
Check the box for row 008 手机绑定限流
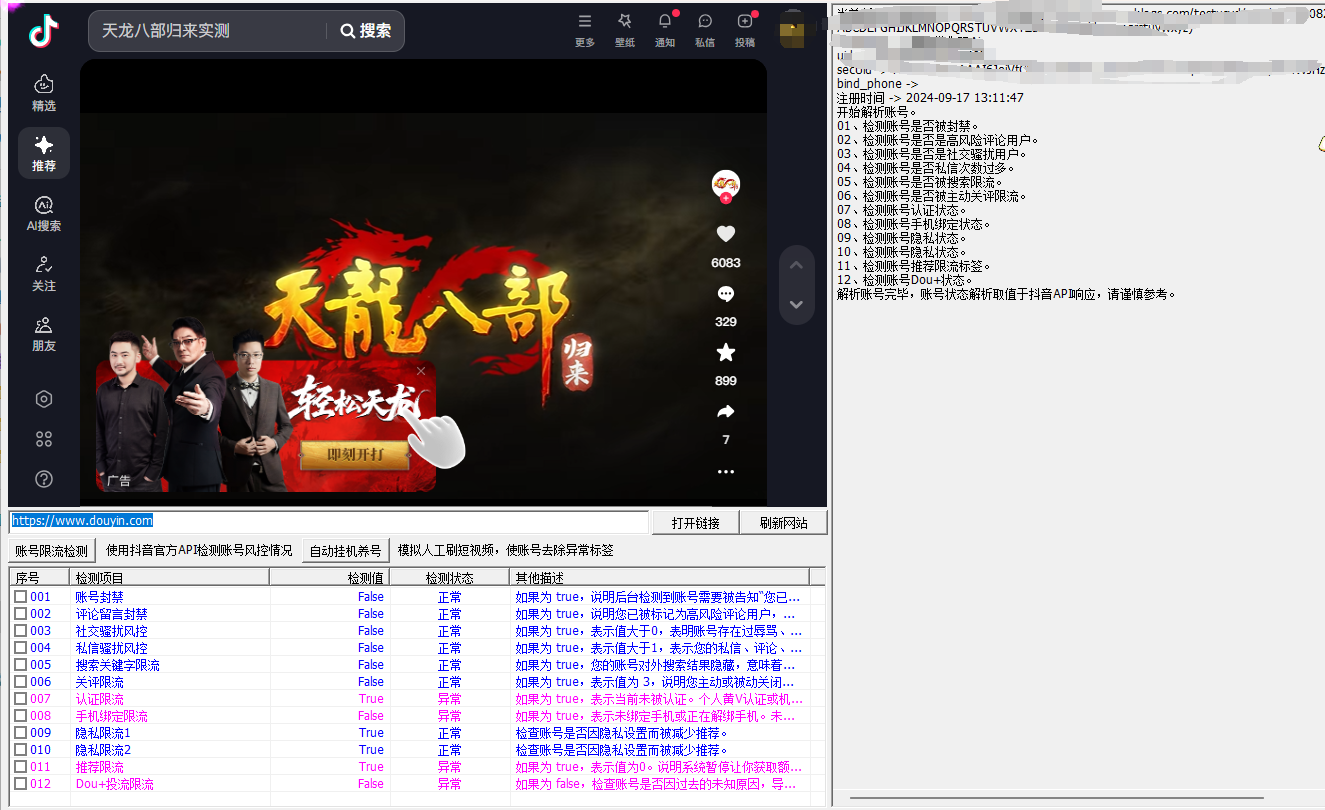pyautogui.click(x=21, y=716)
